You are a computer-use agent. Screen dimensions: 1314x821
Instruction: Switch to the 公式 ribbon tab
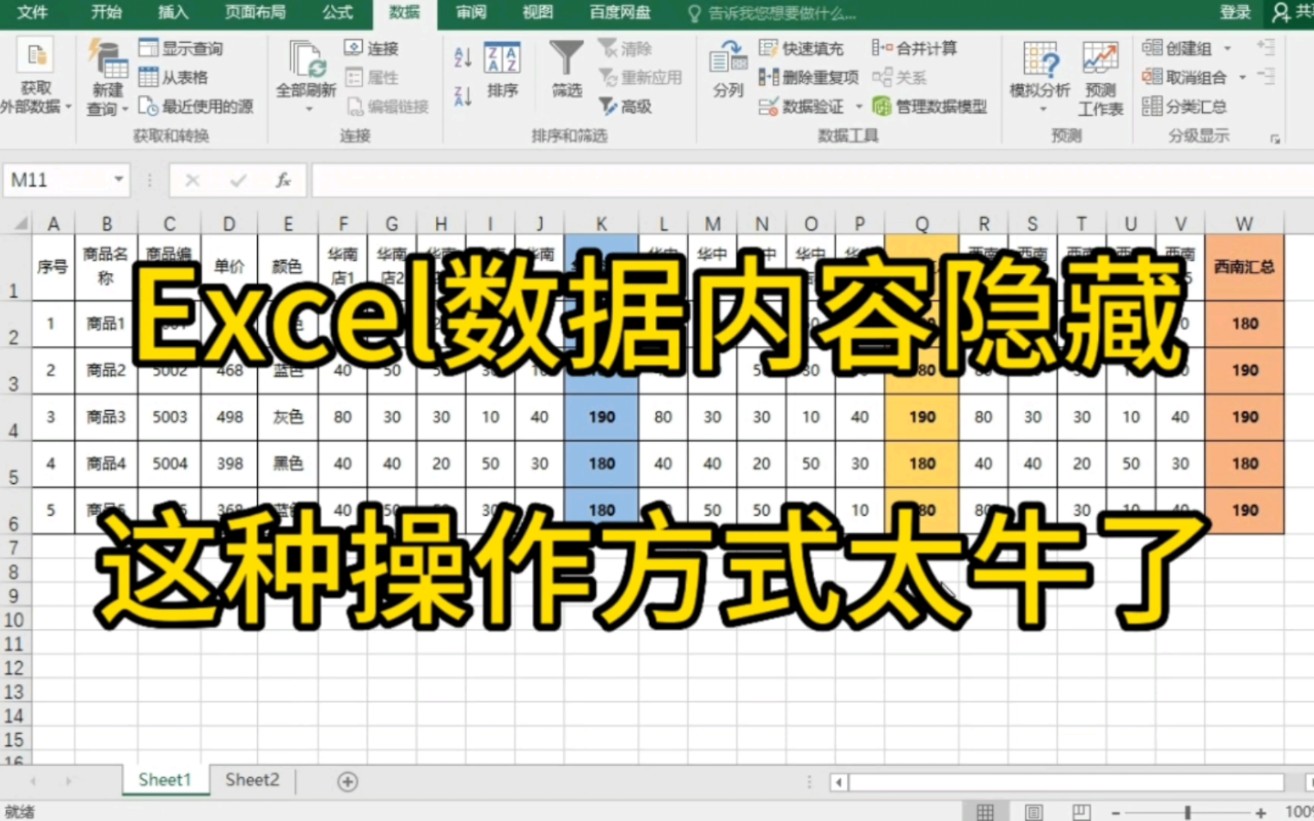coord(337,14)
